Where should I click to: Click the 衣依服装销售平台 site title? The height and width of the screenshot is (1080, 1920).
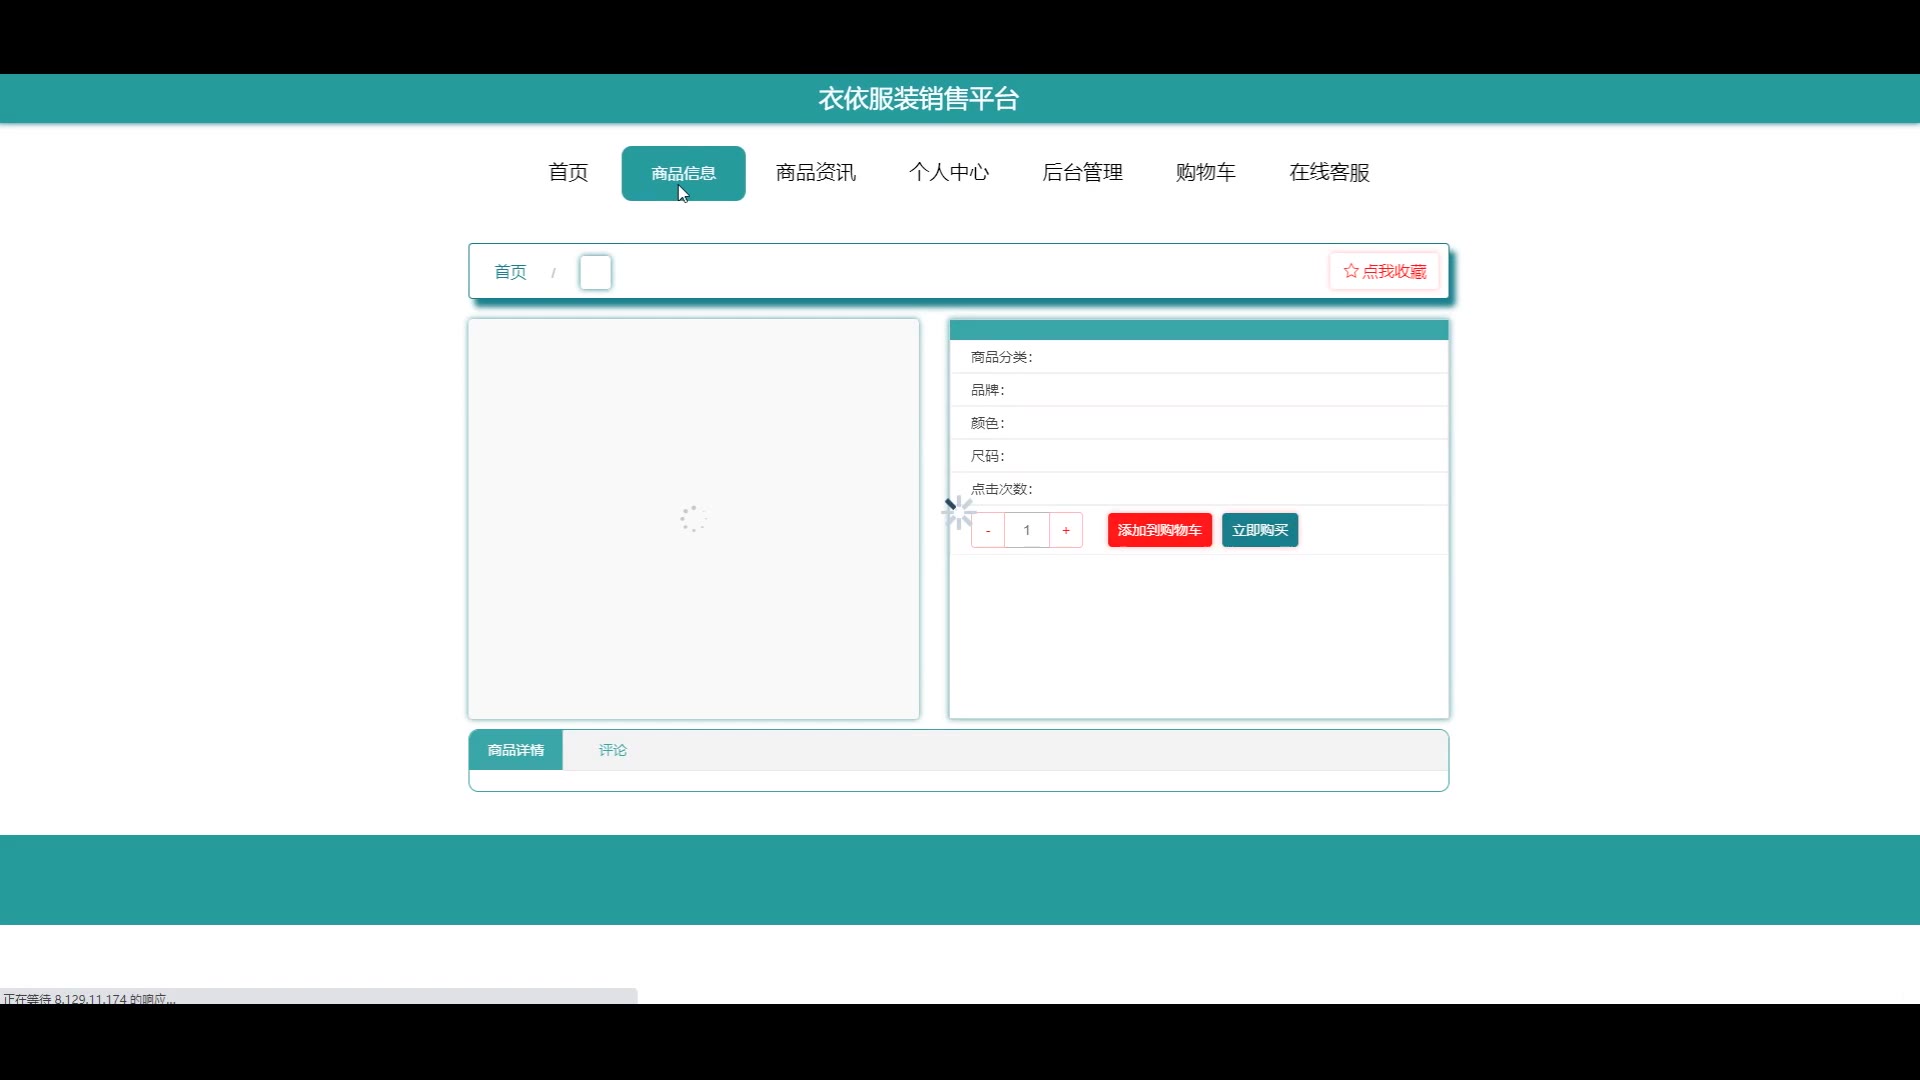918,99
